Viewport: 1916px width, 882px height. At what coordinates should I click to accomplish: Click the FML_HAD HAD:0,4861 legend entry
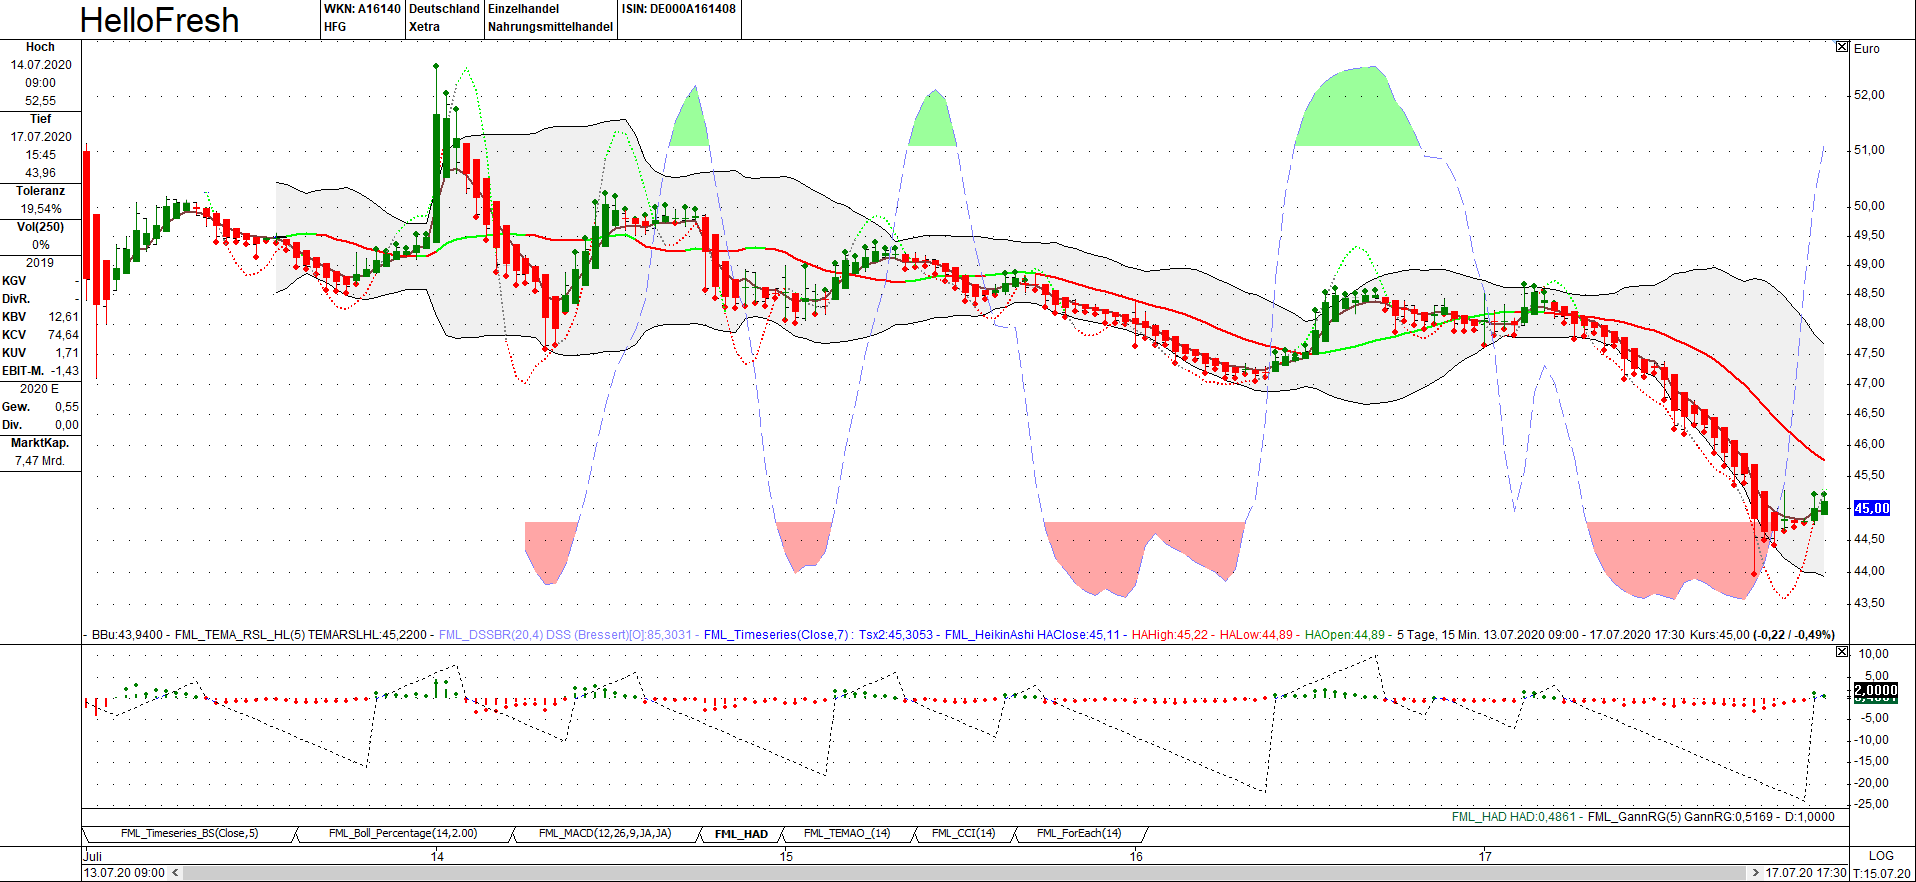1513,817
